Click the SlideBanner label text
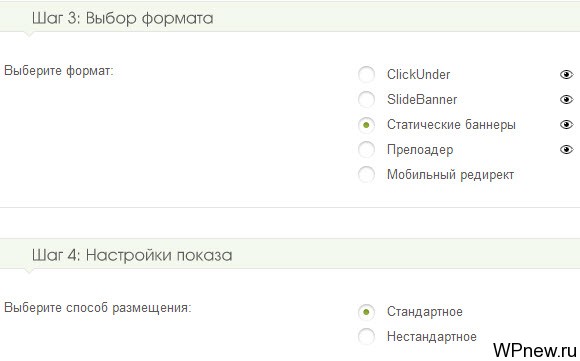The height and width of the screenshot is (361, 580). (x=422, y=99)
